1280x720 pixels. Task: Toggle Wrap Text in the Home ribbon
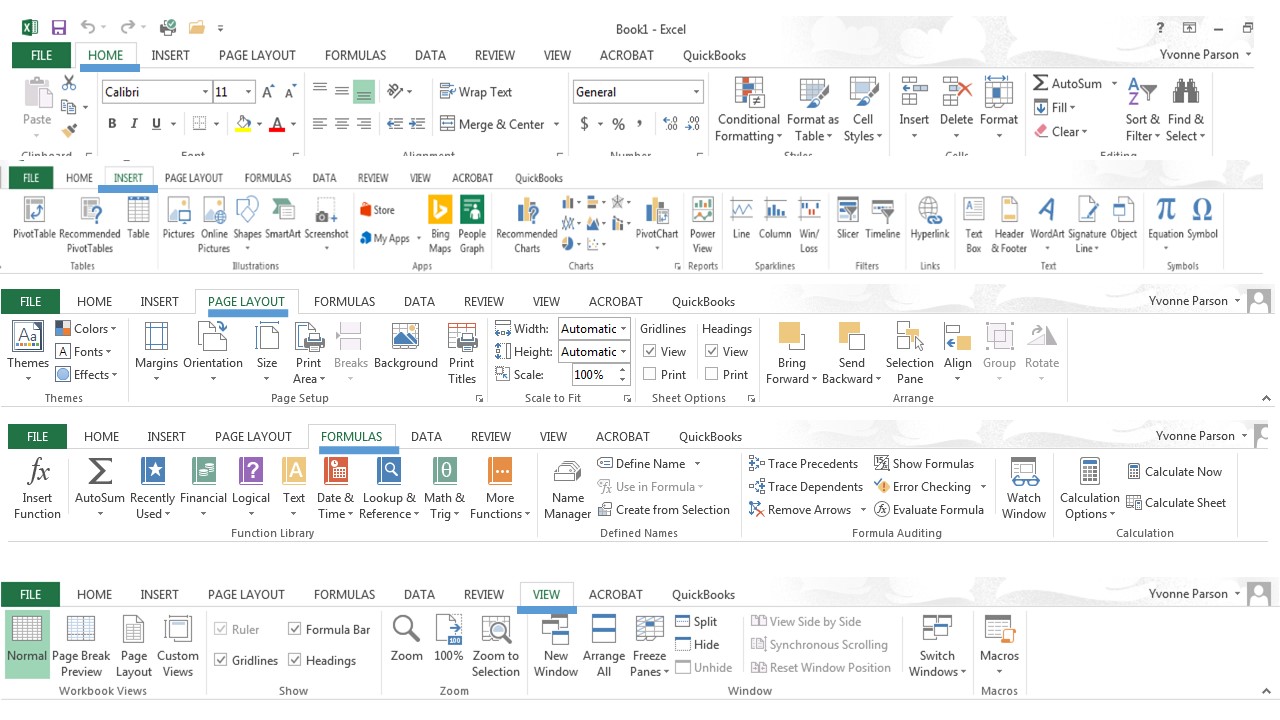tap(476, 92)
